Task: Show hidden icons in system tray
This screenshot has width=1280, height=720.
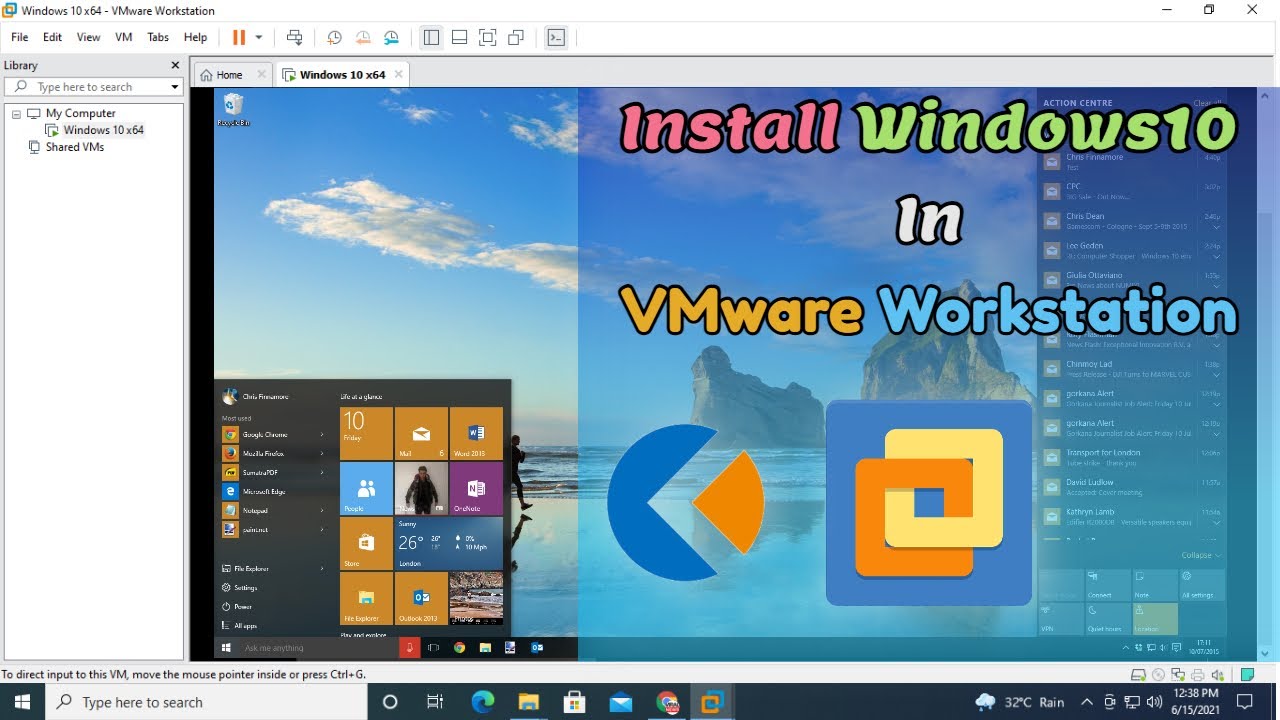Action: point(1085,702)
